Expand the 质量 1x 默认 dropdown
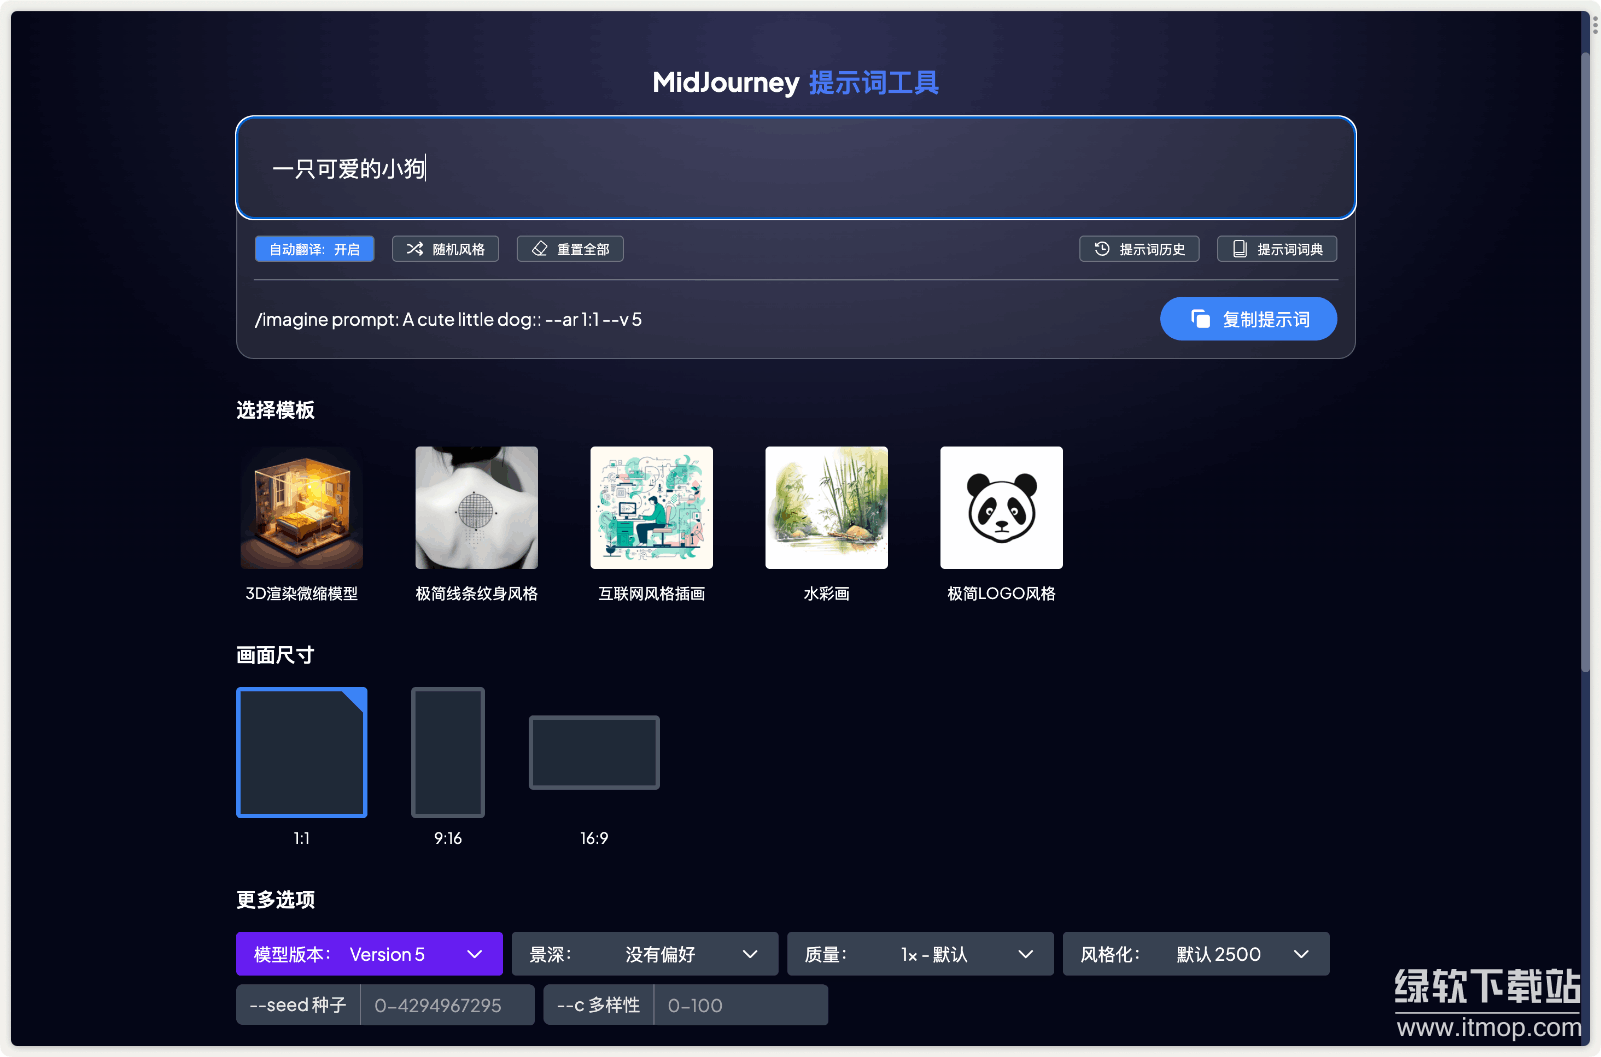This screenshot has width=1601, height=1057. click(x=920, y=954)
